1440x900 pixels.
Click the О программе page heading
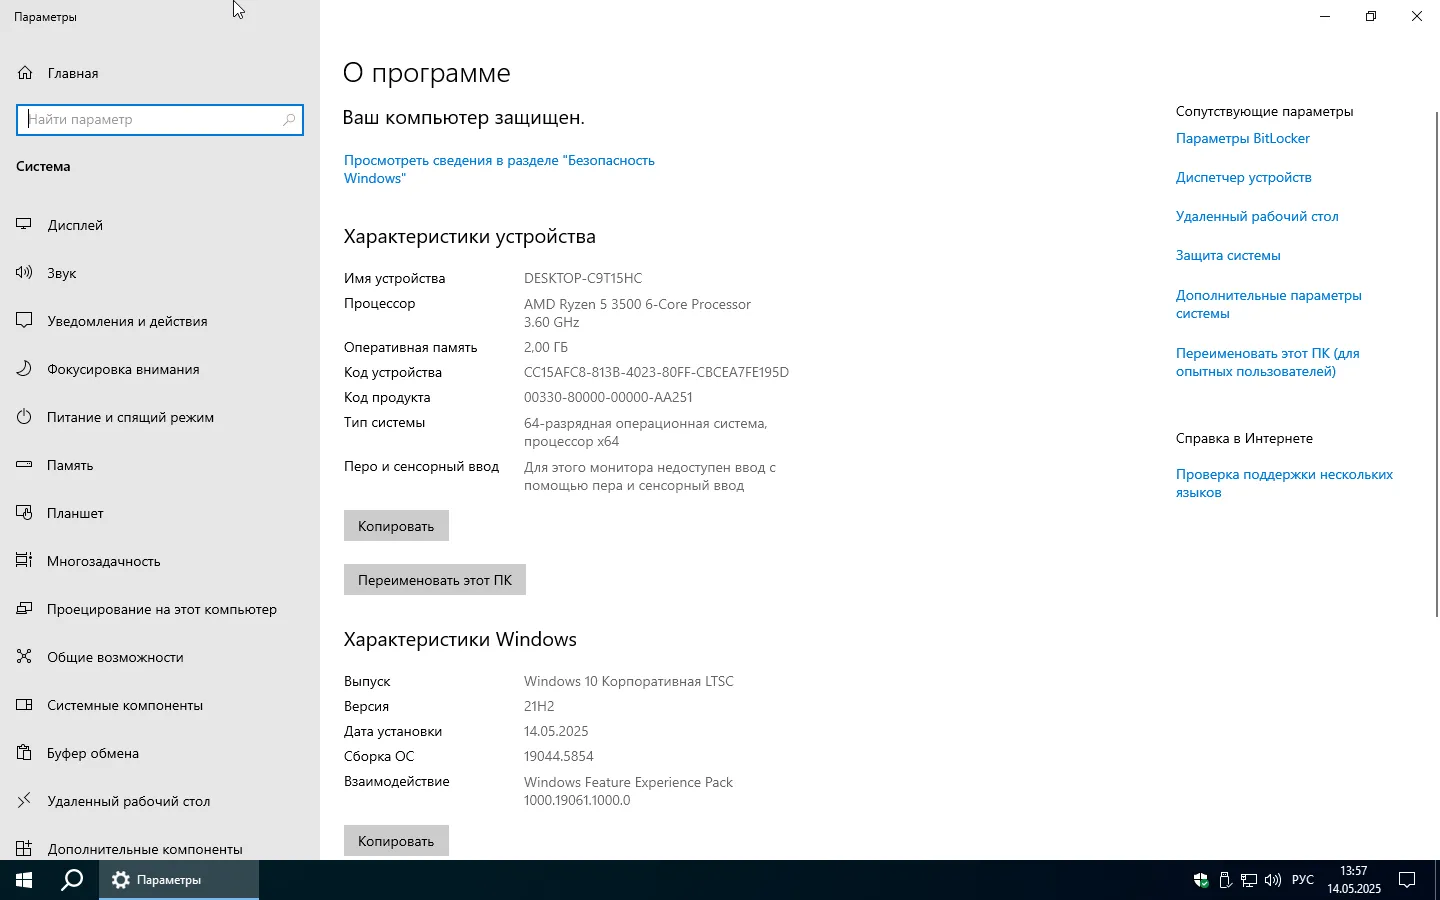tap(427, 73)
